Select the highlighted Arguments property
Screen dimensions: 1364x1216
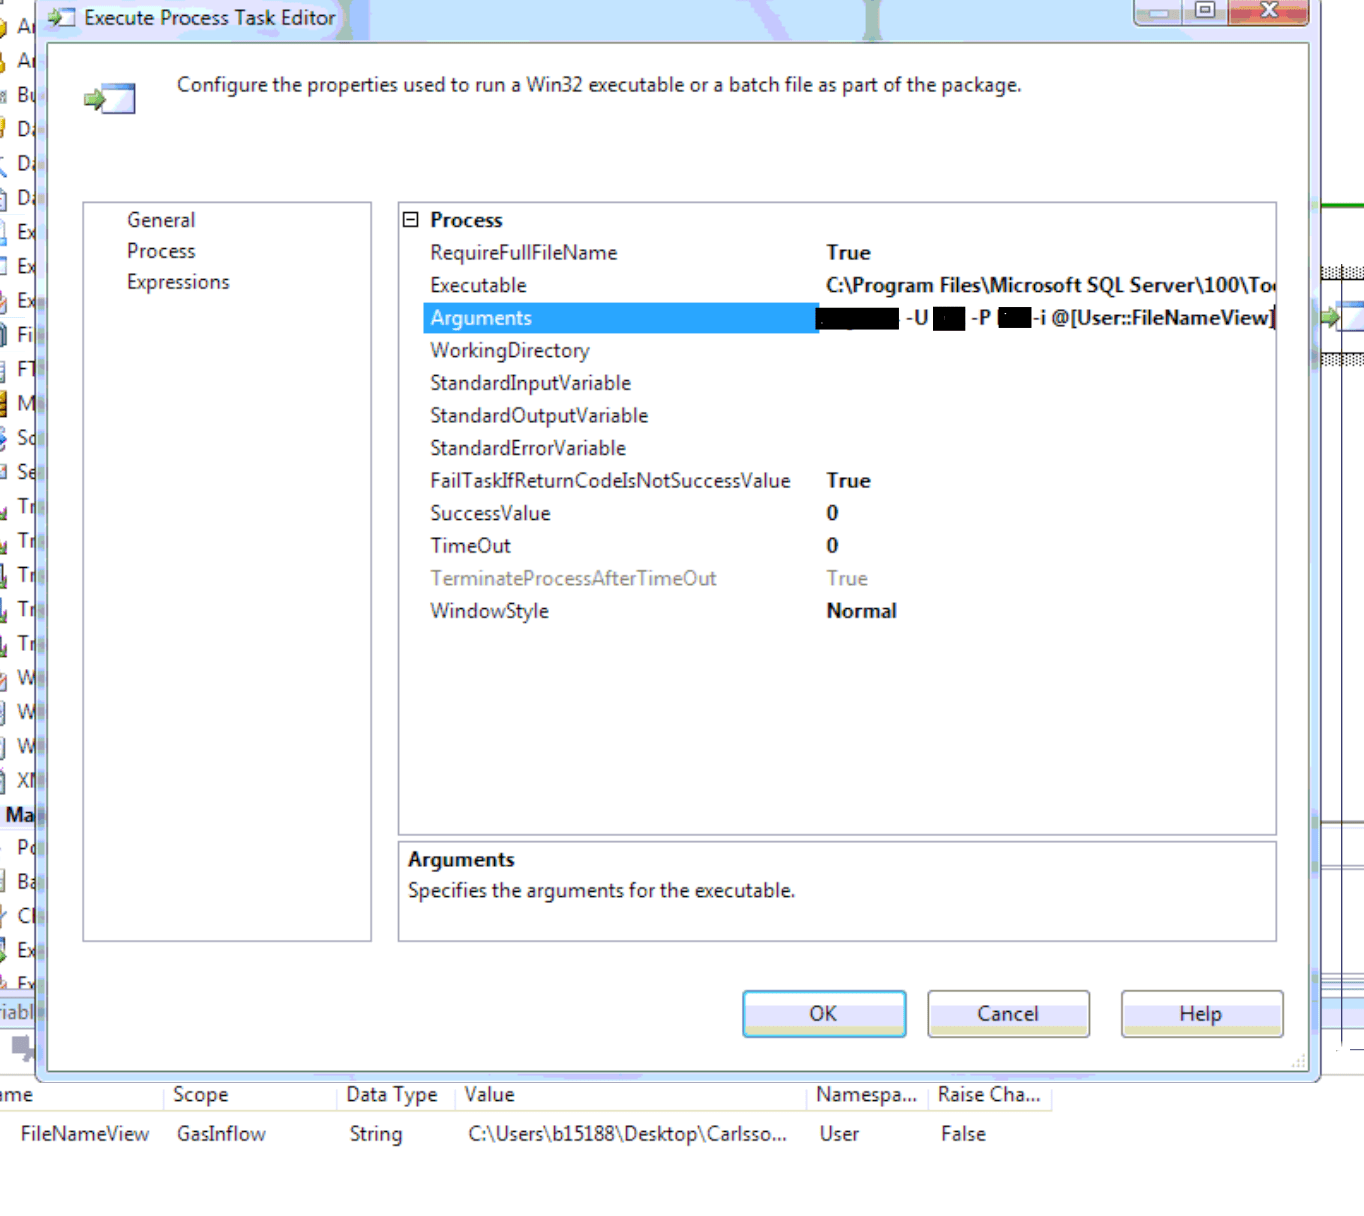pyautogui.click(x=621, y=318)
